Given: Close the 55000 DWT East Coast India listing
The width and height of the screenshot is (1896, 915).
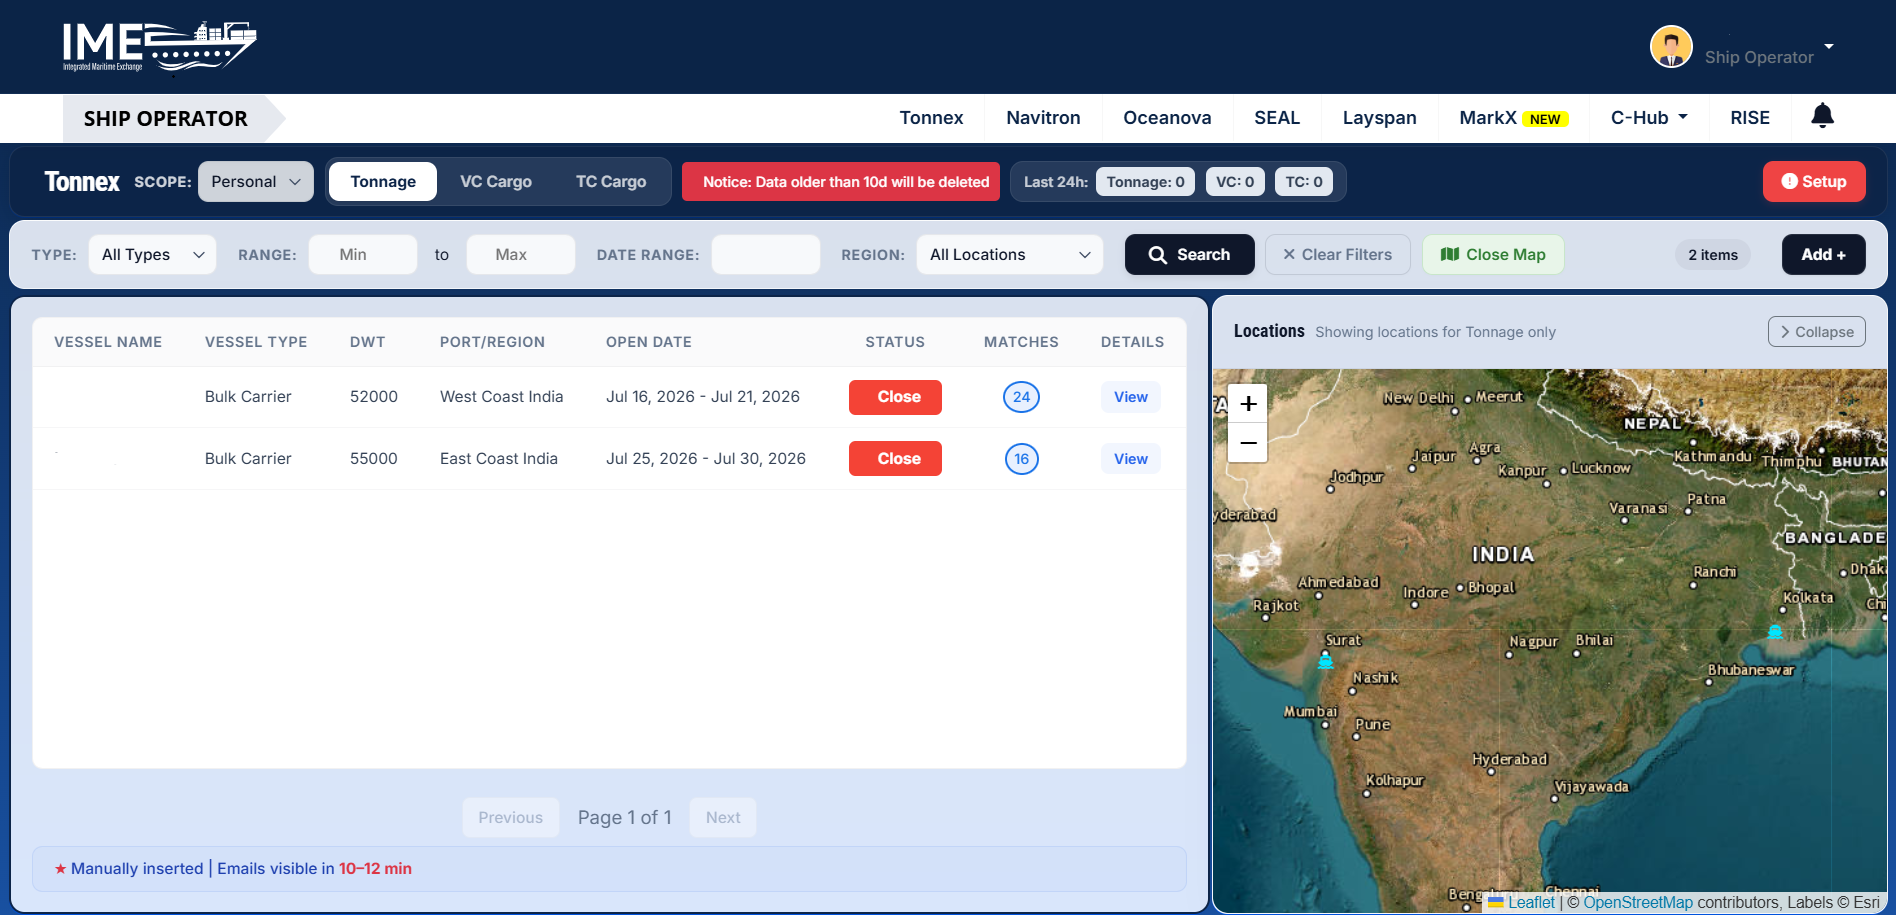Looking at the screenshot, I should coord(895,459).
